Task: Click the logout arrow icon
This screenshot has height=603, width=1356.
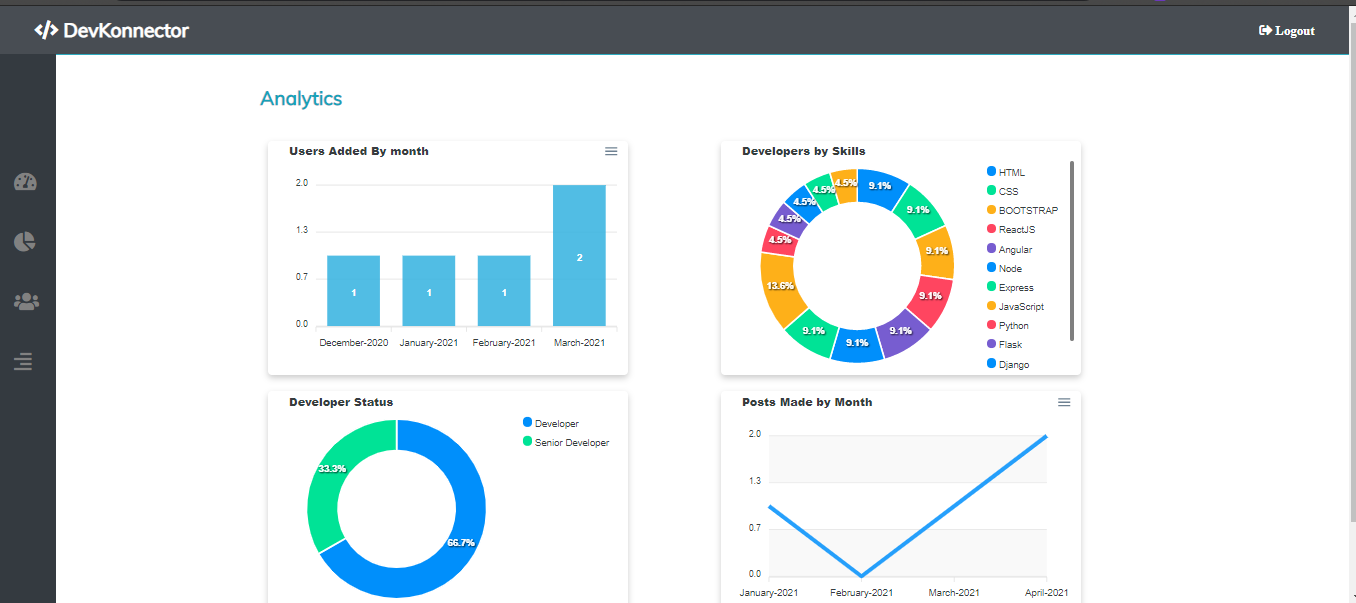Action: pyautogui.click(x=1265, y=31)
